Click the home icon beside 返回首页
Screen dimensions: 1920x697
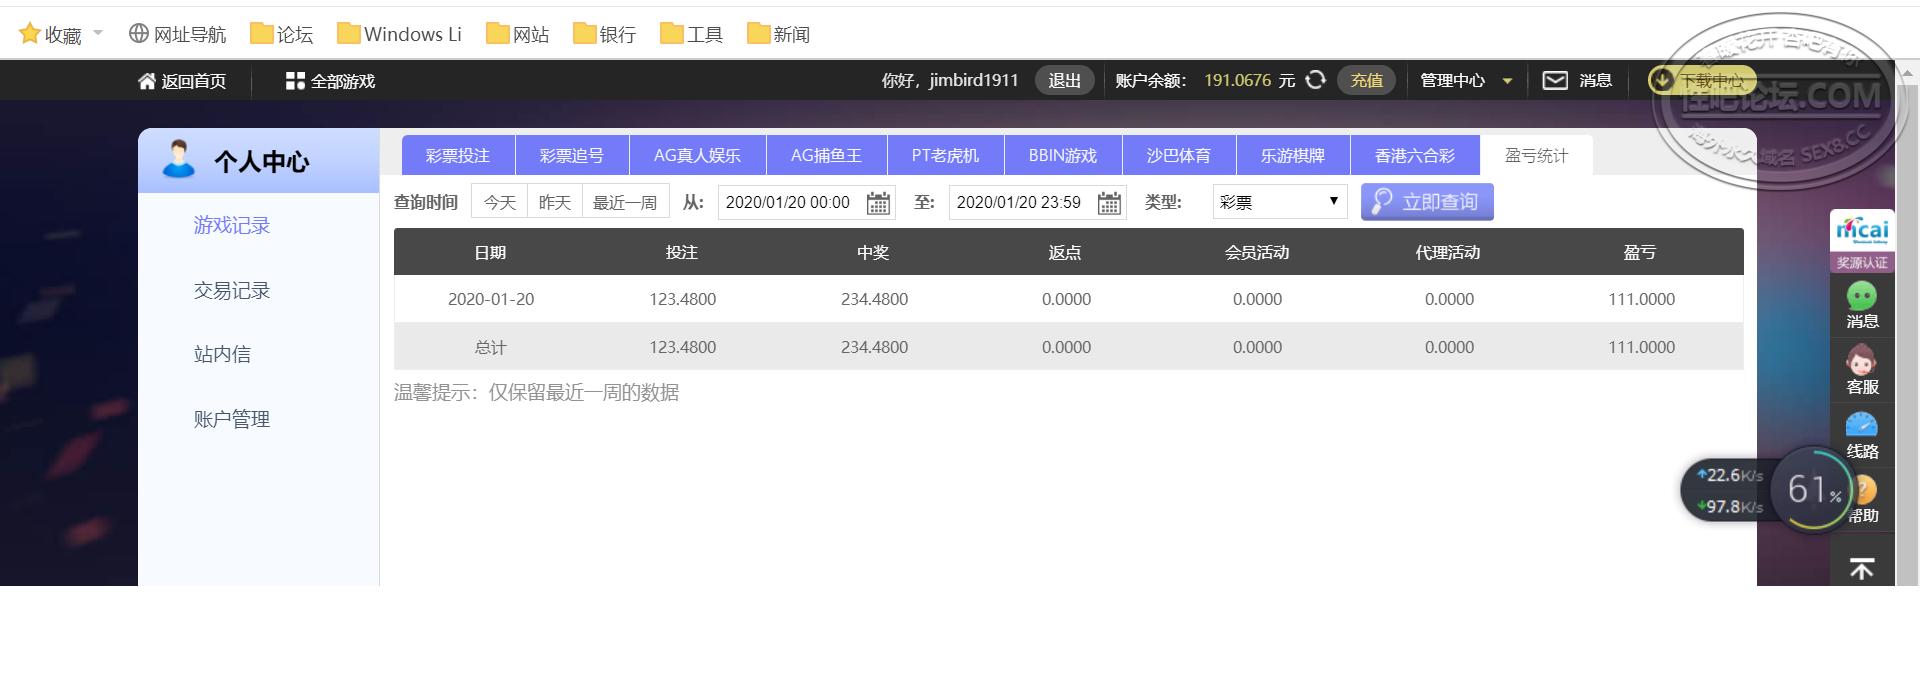pyautogui.click(x=147, y=81)
